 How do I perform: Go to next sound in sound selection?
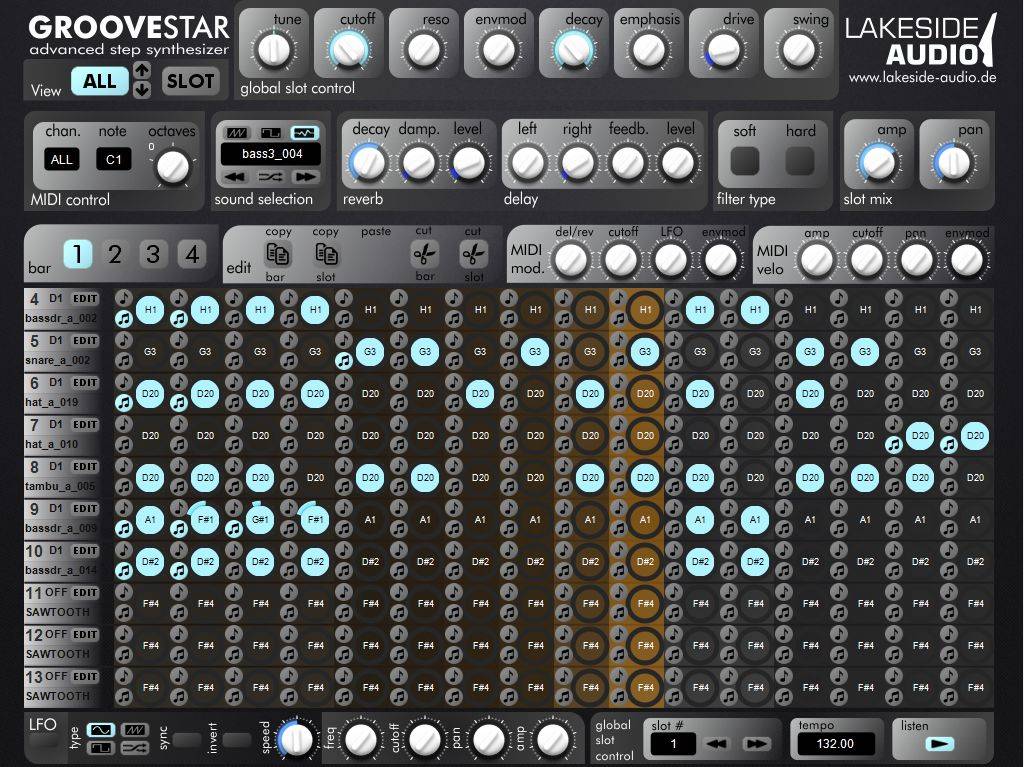pos(304,176)
